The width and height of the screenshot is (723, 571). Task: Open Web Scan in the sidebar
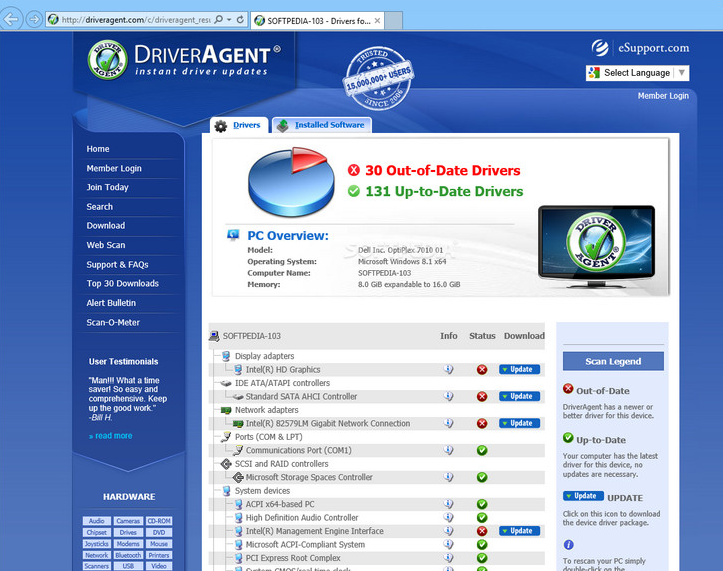coord(106,245)
